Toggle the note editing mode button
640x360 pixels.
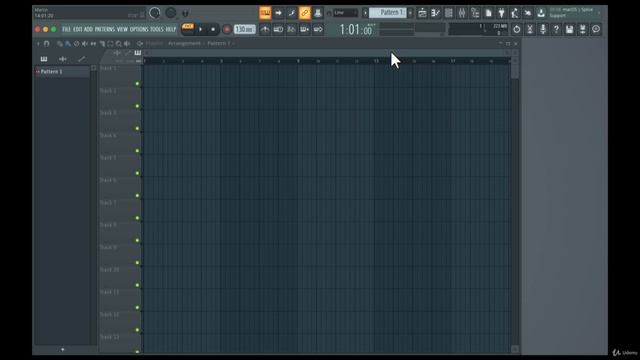click(x=291, y=13)
